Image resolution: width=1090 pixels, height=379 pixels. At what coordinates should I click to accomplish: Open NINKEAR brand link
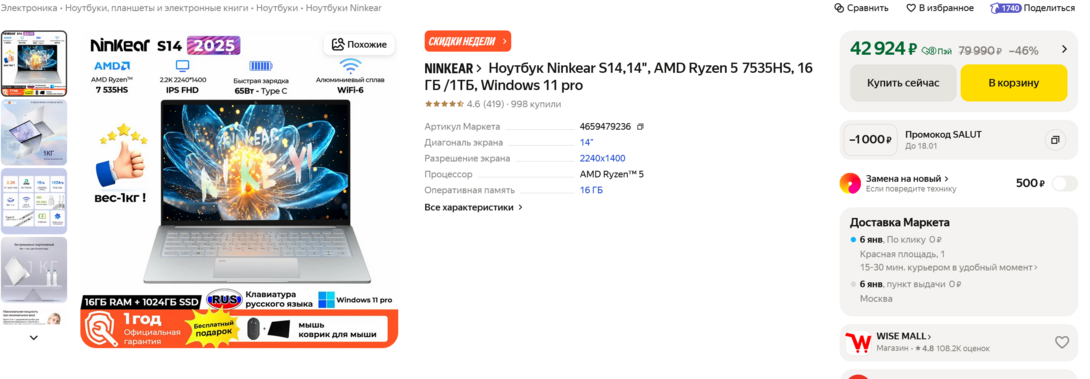coord(453,68)
